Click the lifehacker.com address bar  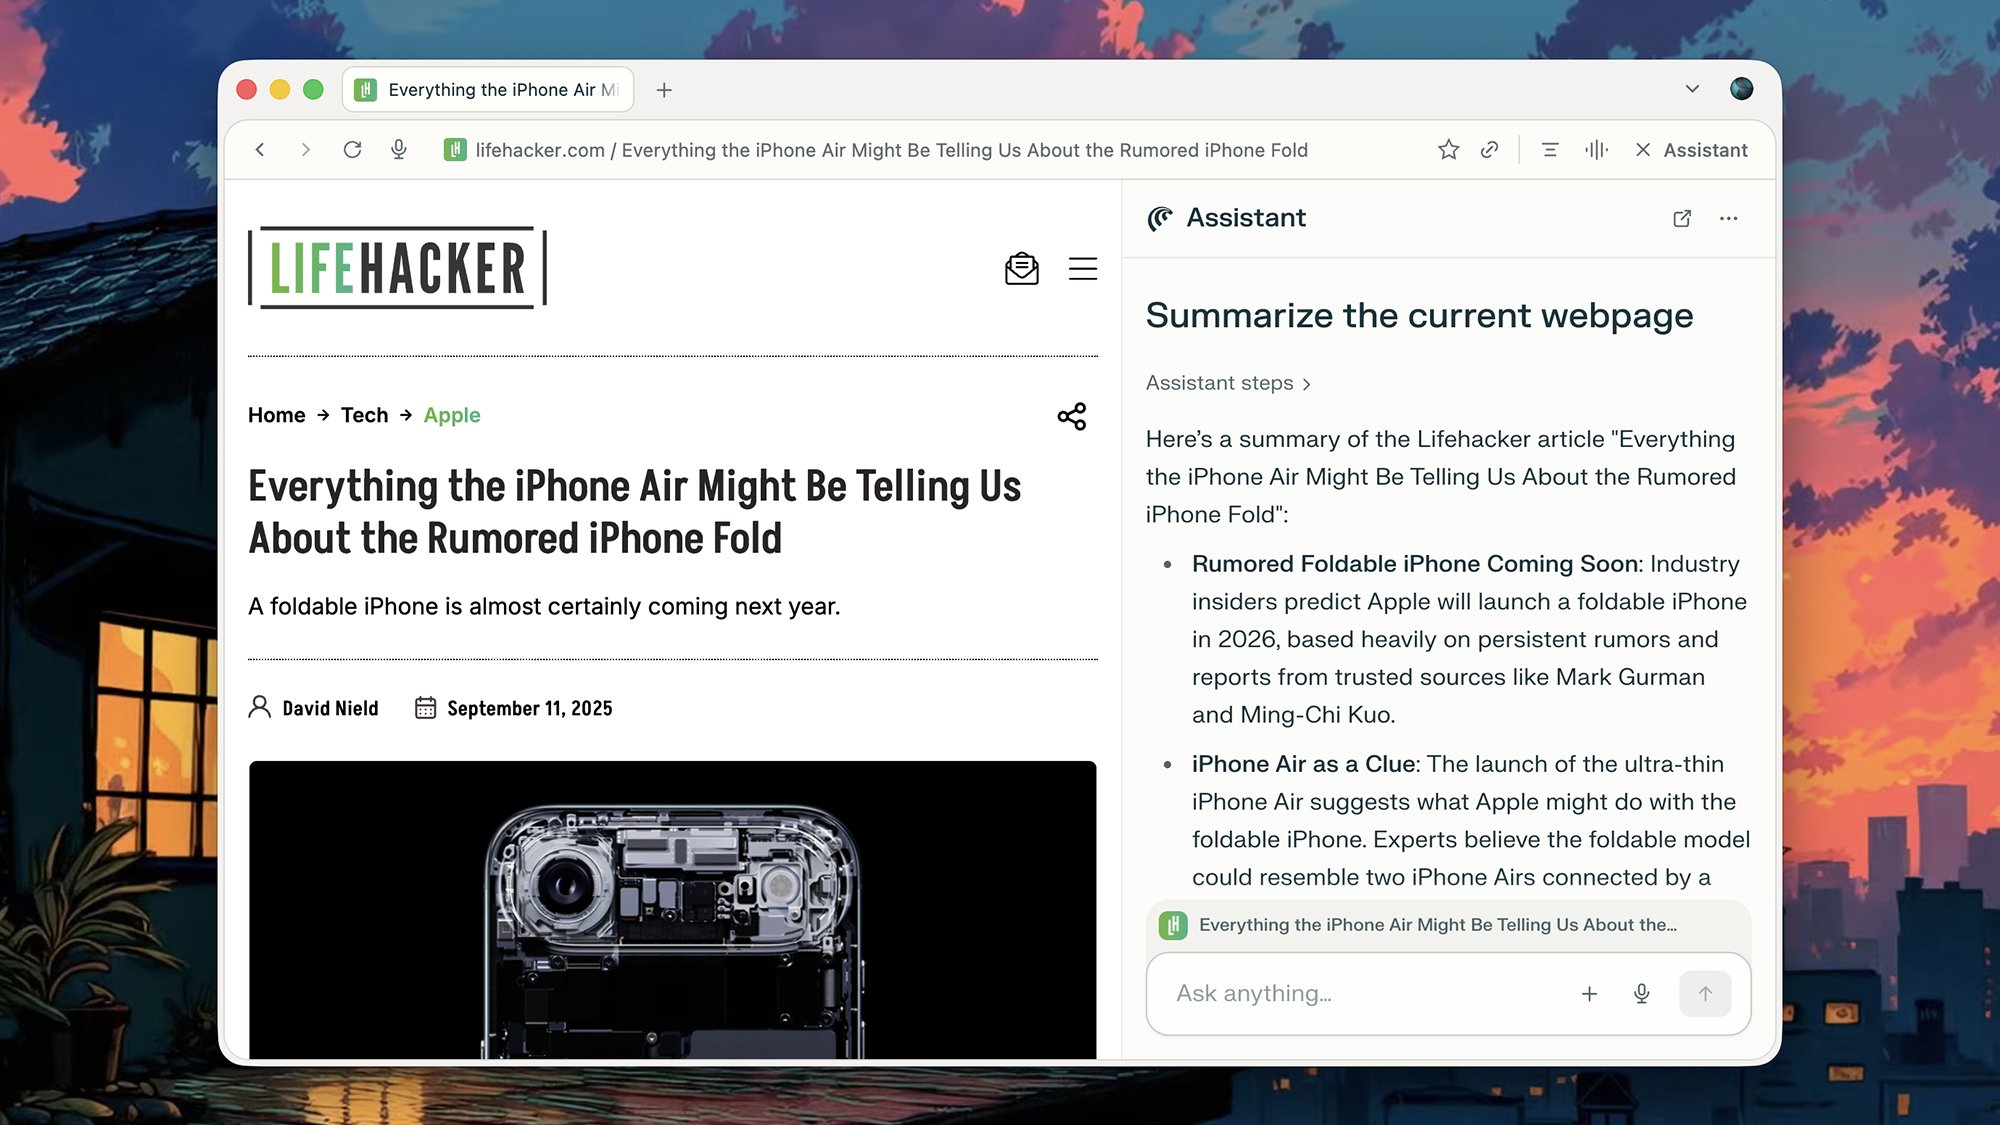[891, 150]
